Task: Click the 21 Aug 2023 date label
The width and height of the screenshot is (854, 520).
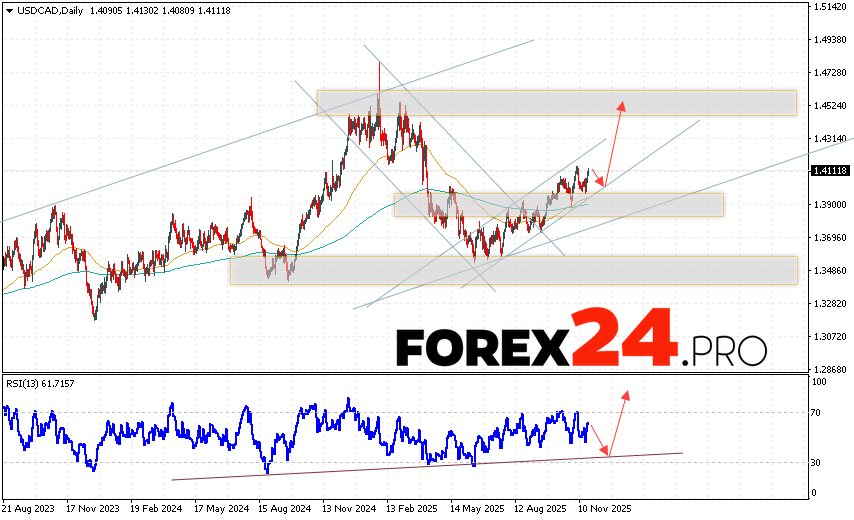Action: coord(29,509)
